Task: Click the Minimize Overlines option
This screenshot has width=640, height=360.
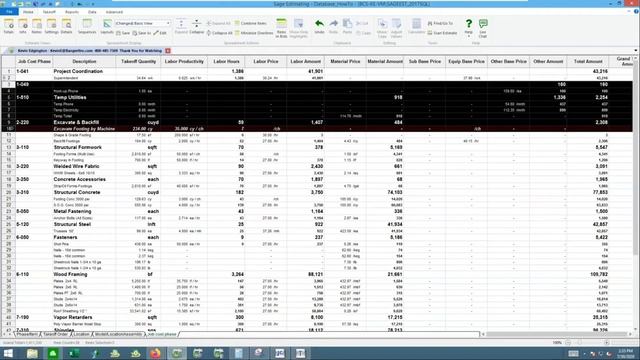Action: [254, 33]
